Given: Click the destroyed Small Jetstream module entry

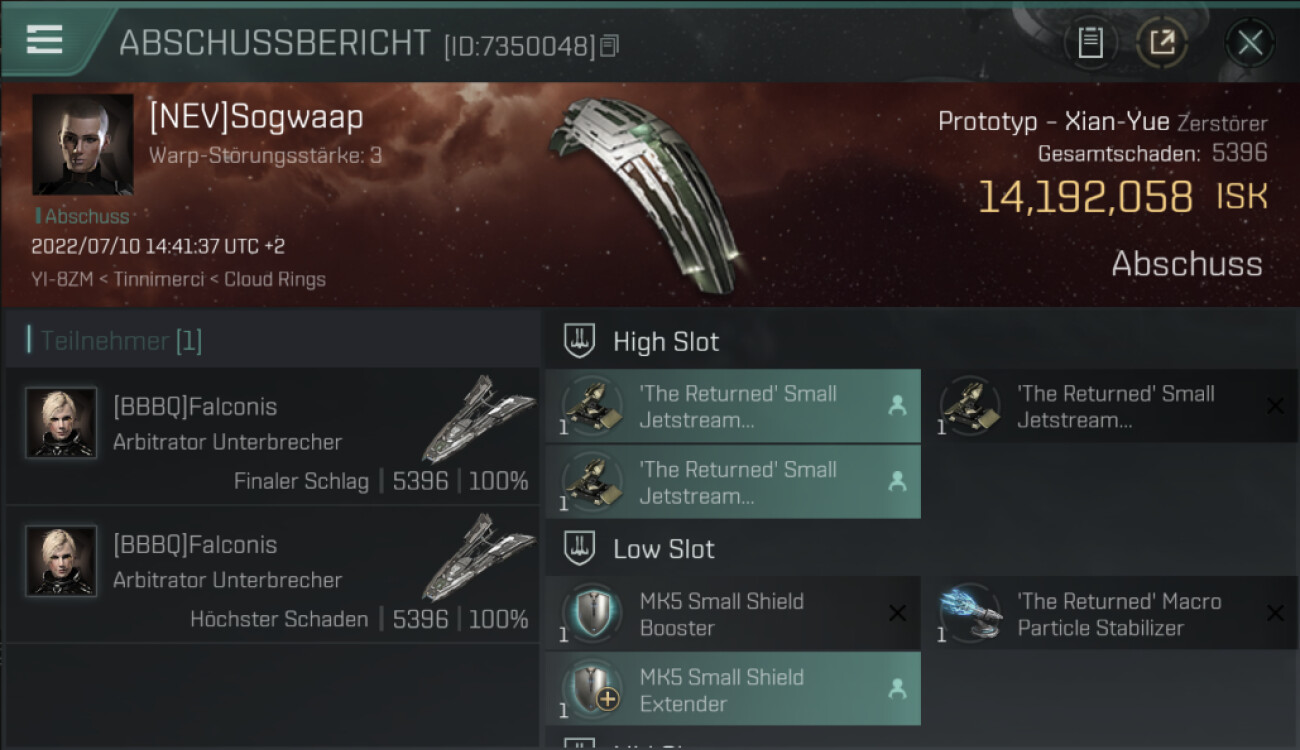Looking at the screenshot, I should click(x=1110, y=406).
